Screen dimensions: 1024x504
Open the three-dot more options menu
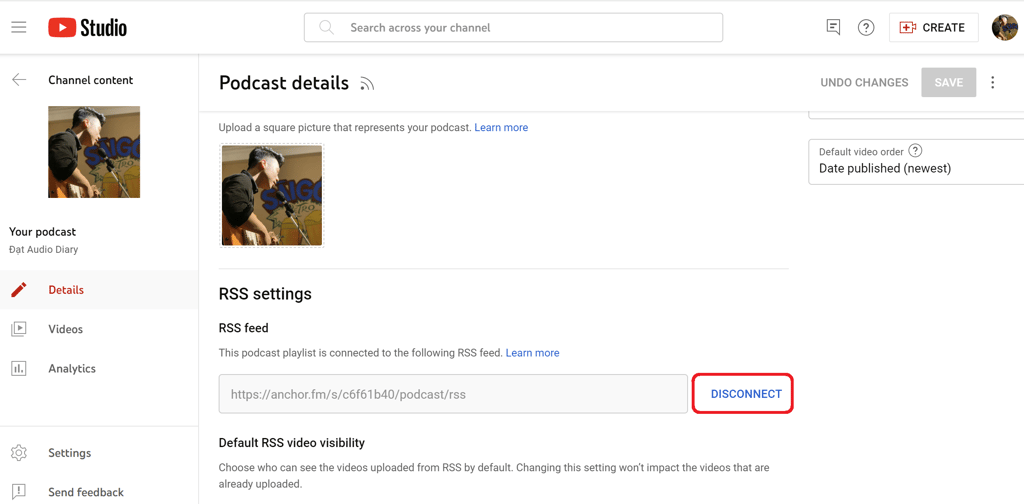[x=993, y=82]
